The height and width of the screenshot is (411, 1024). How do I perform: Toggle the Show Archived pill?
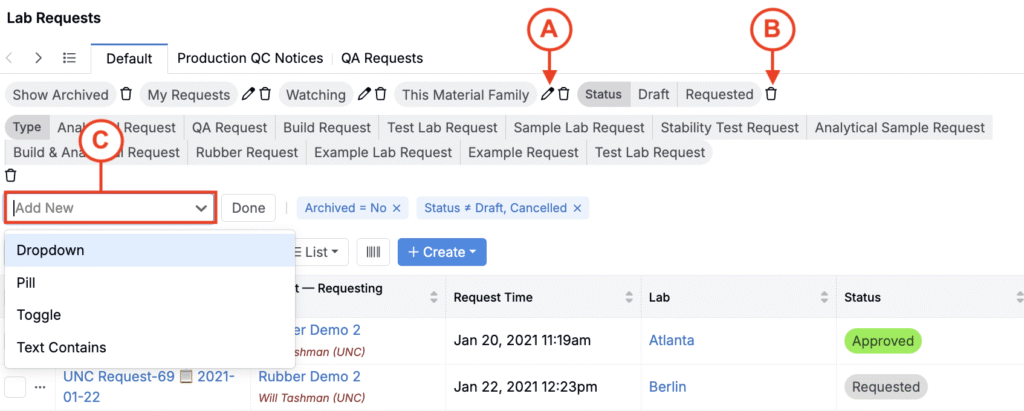[x=60, y=95]
